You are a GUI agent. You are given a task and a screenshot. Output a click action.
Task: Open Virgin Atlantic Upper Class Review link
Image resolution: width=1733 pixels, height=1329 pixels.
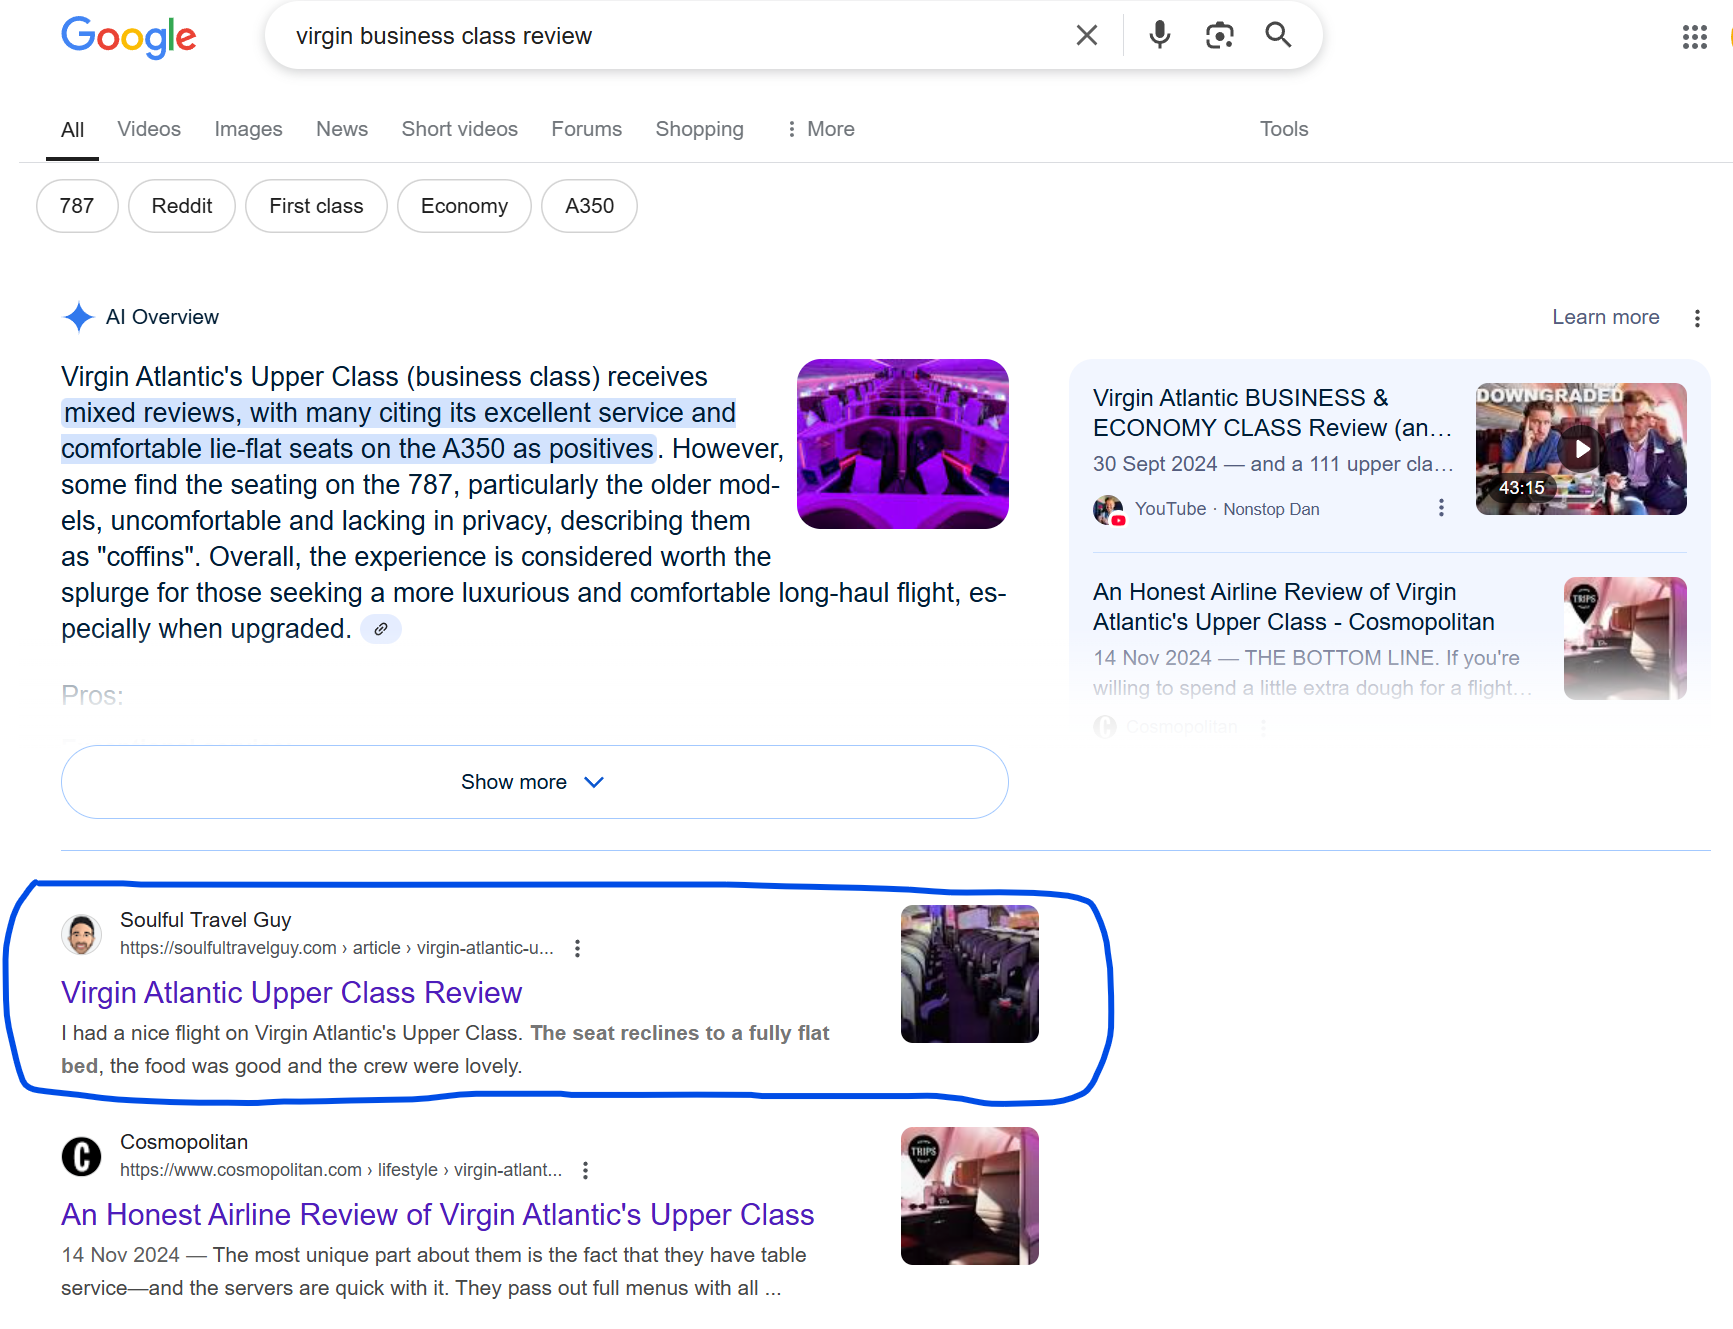pyautogui.click(x=291, y=992)
